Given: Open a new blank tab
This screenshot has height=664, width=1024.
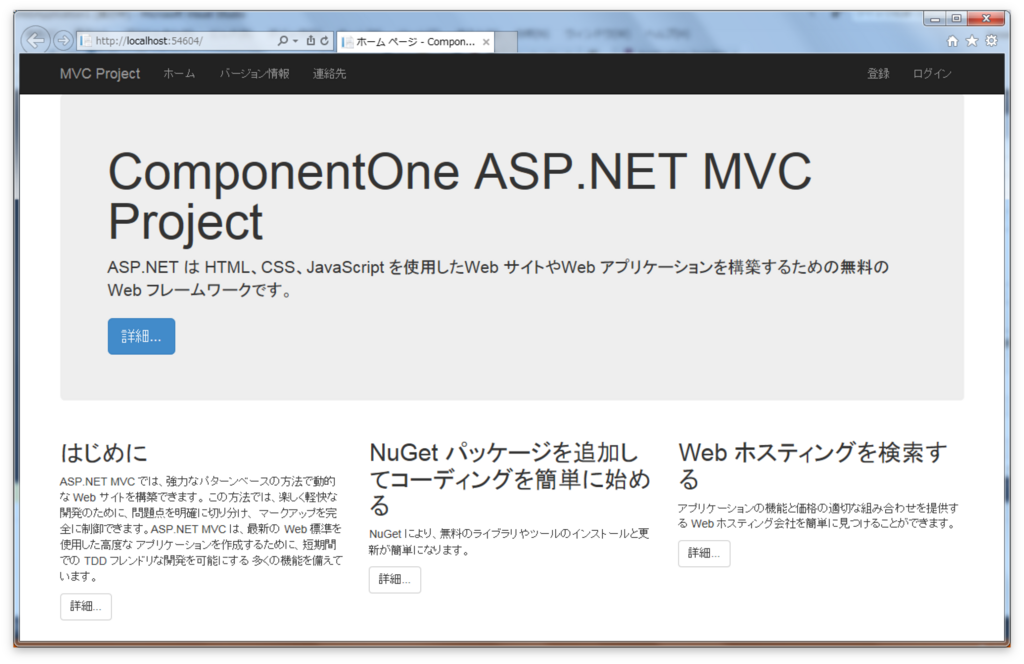Looking at the screenshot, I should (x=506, y=42).
